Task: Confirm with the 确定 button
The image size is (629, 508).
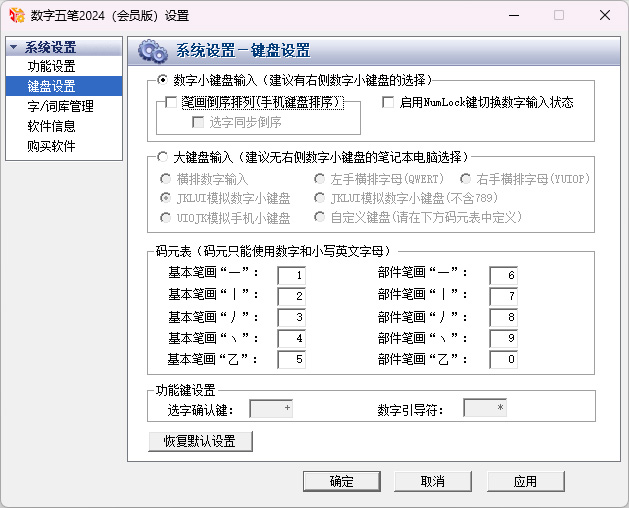Action: click(342, 481)
